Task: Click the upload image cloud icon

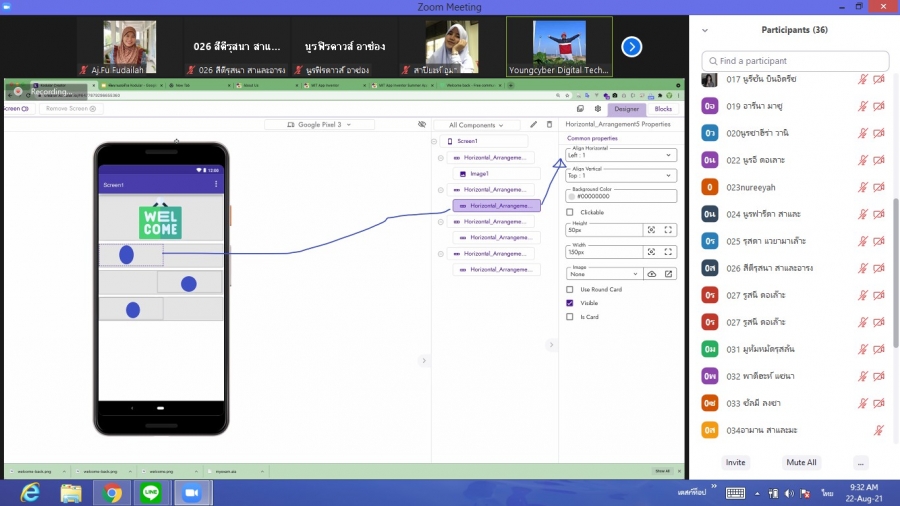Action: (x=652, y=273)
